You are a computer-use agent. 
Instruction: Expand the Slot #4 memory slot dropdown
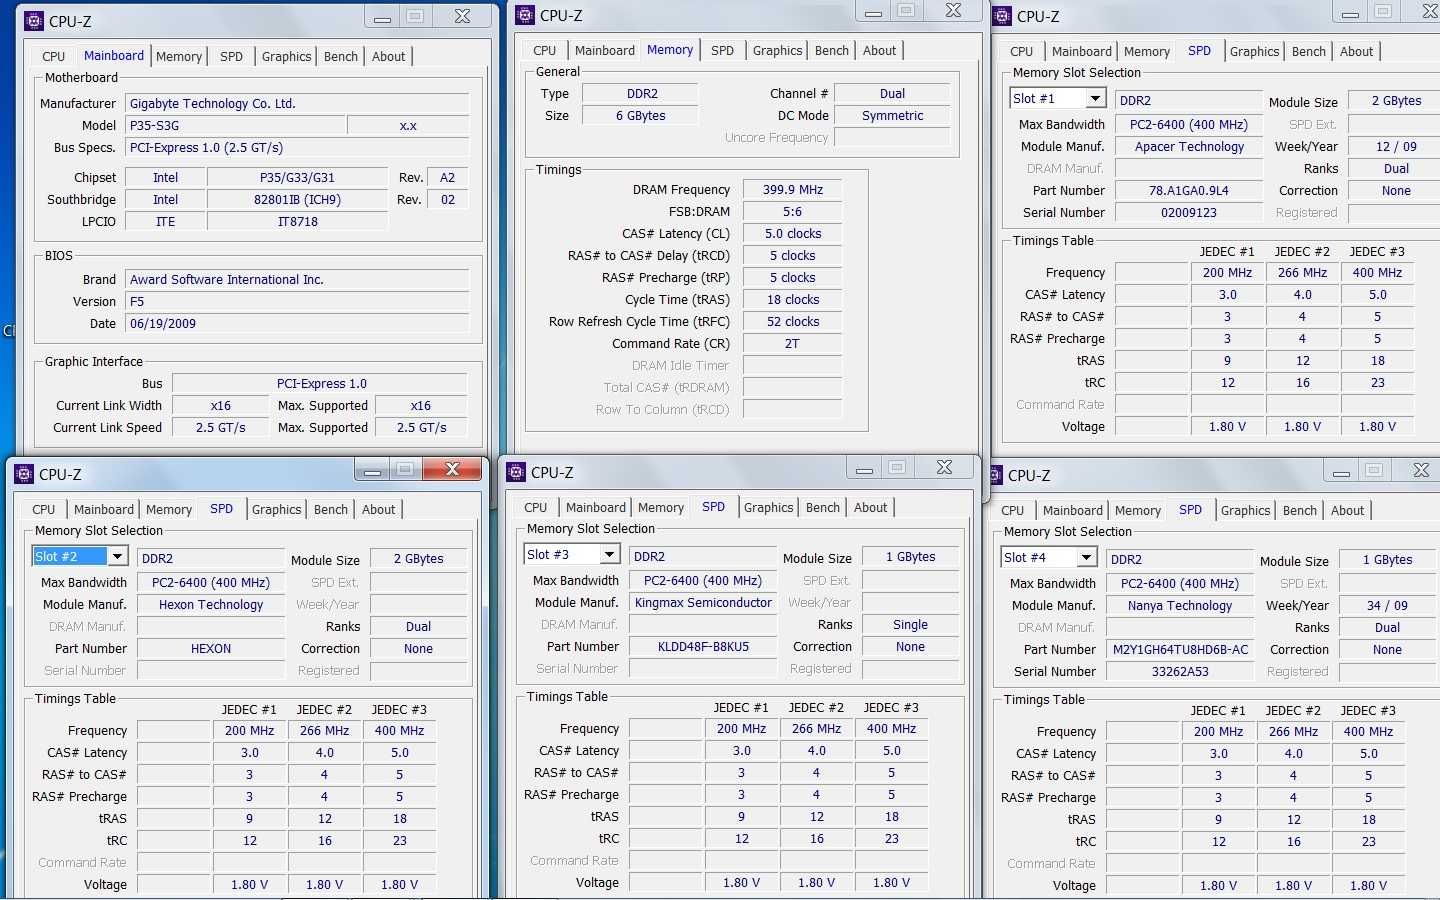click(x=1086, y=557)
